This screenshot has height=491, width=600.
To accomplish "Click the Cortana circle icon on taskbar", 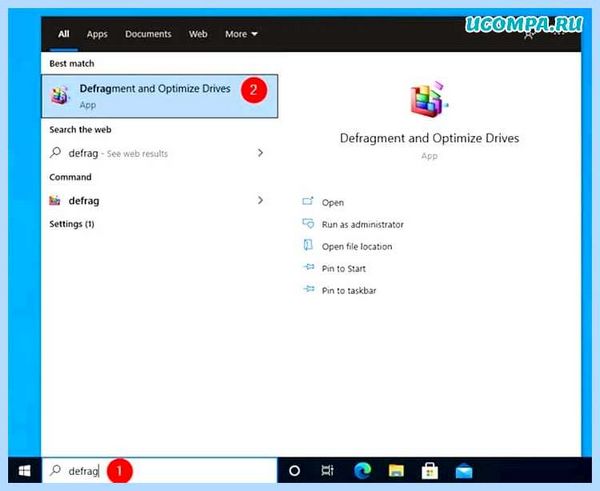I will click(294, 471).
